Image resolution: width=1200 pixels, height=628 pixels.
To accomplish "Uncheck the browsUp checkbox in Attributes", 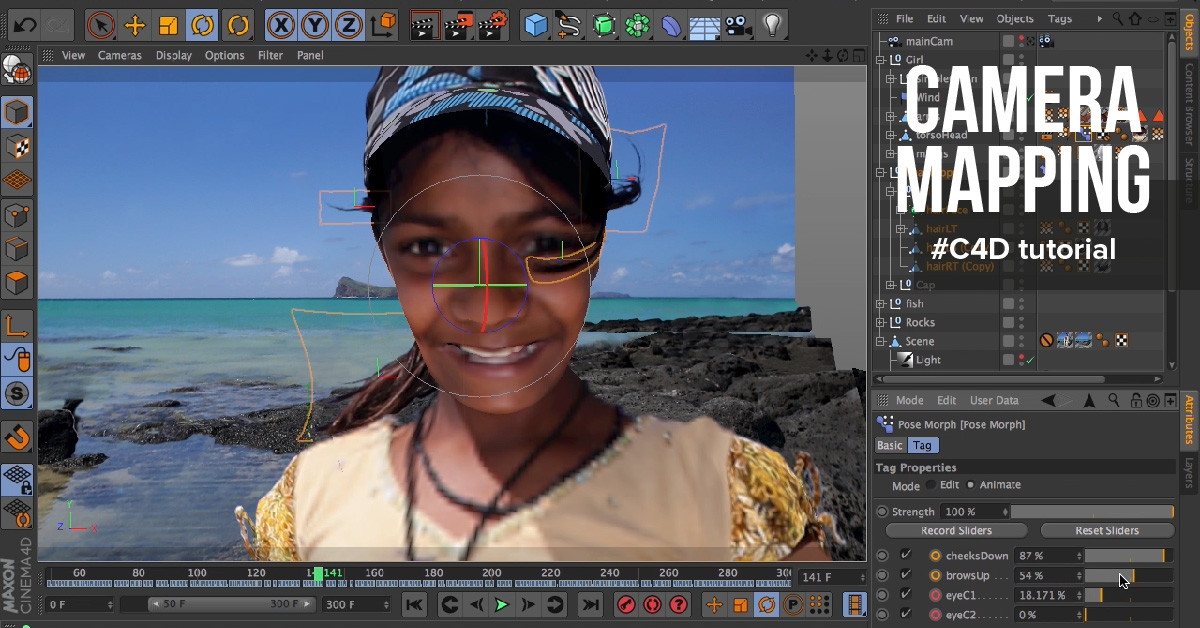I will [x=904, y=575].
